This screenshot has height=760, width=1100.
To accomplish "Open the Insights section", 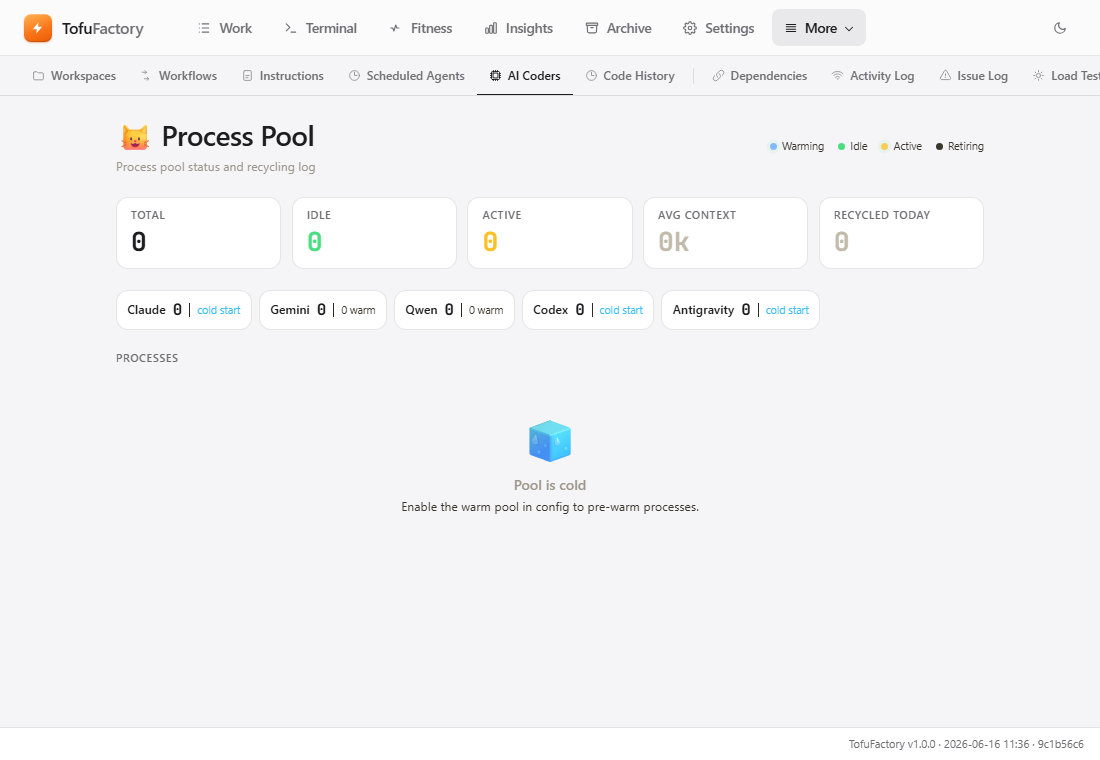I will tap(519, 28).
